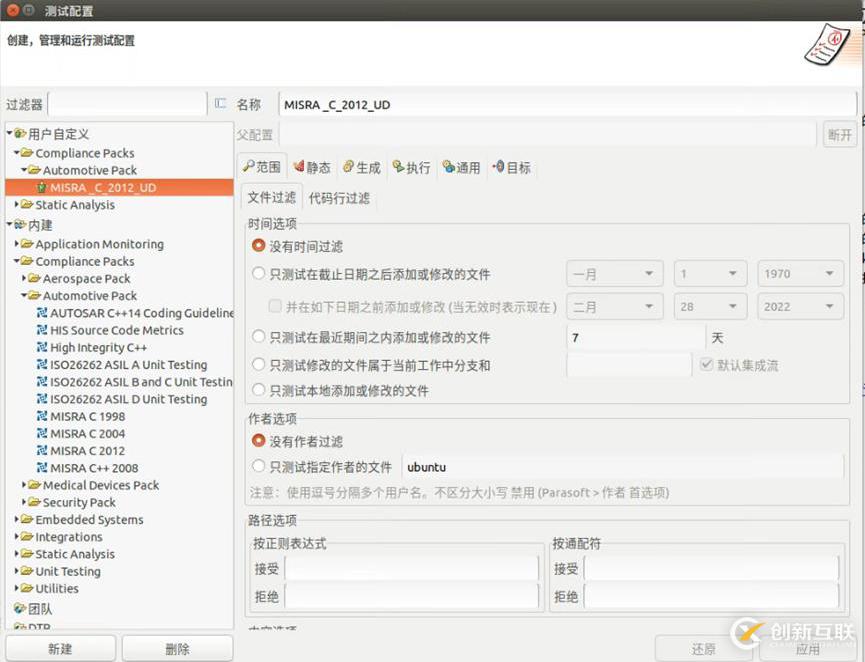Image resolution: width=865 pixels, height=662 pixels.
Task: Open the 代码行过滤 sub-tab
Action: tap(339, 198)
